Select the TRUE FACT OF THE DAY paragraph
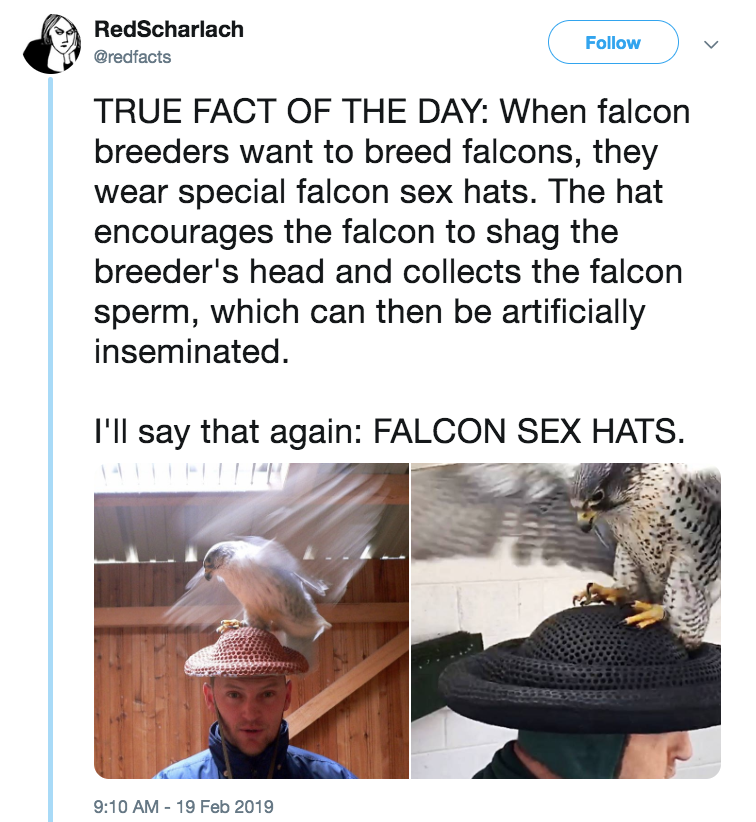 (x=392, y=231)
